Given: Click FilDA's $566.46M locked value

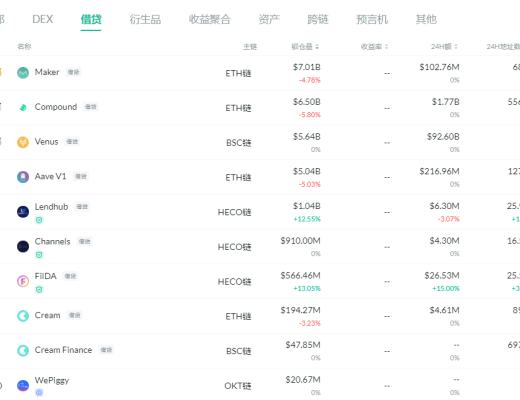Looking at the screenshot, I should (x=300, y=275).
